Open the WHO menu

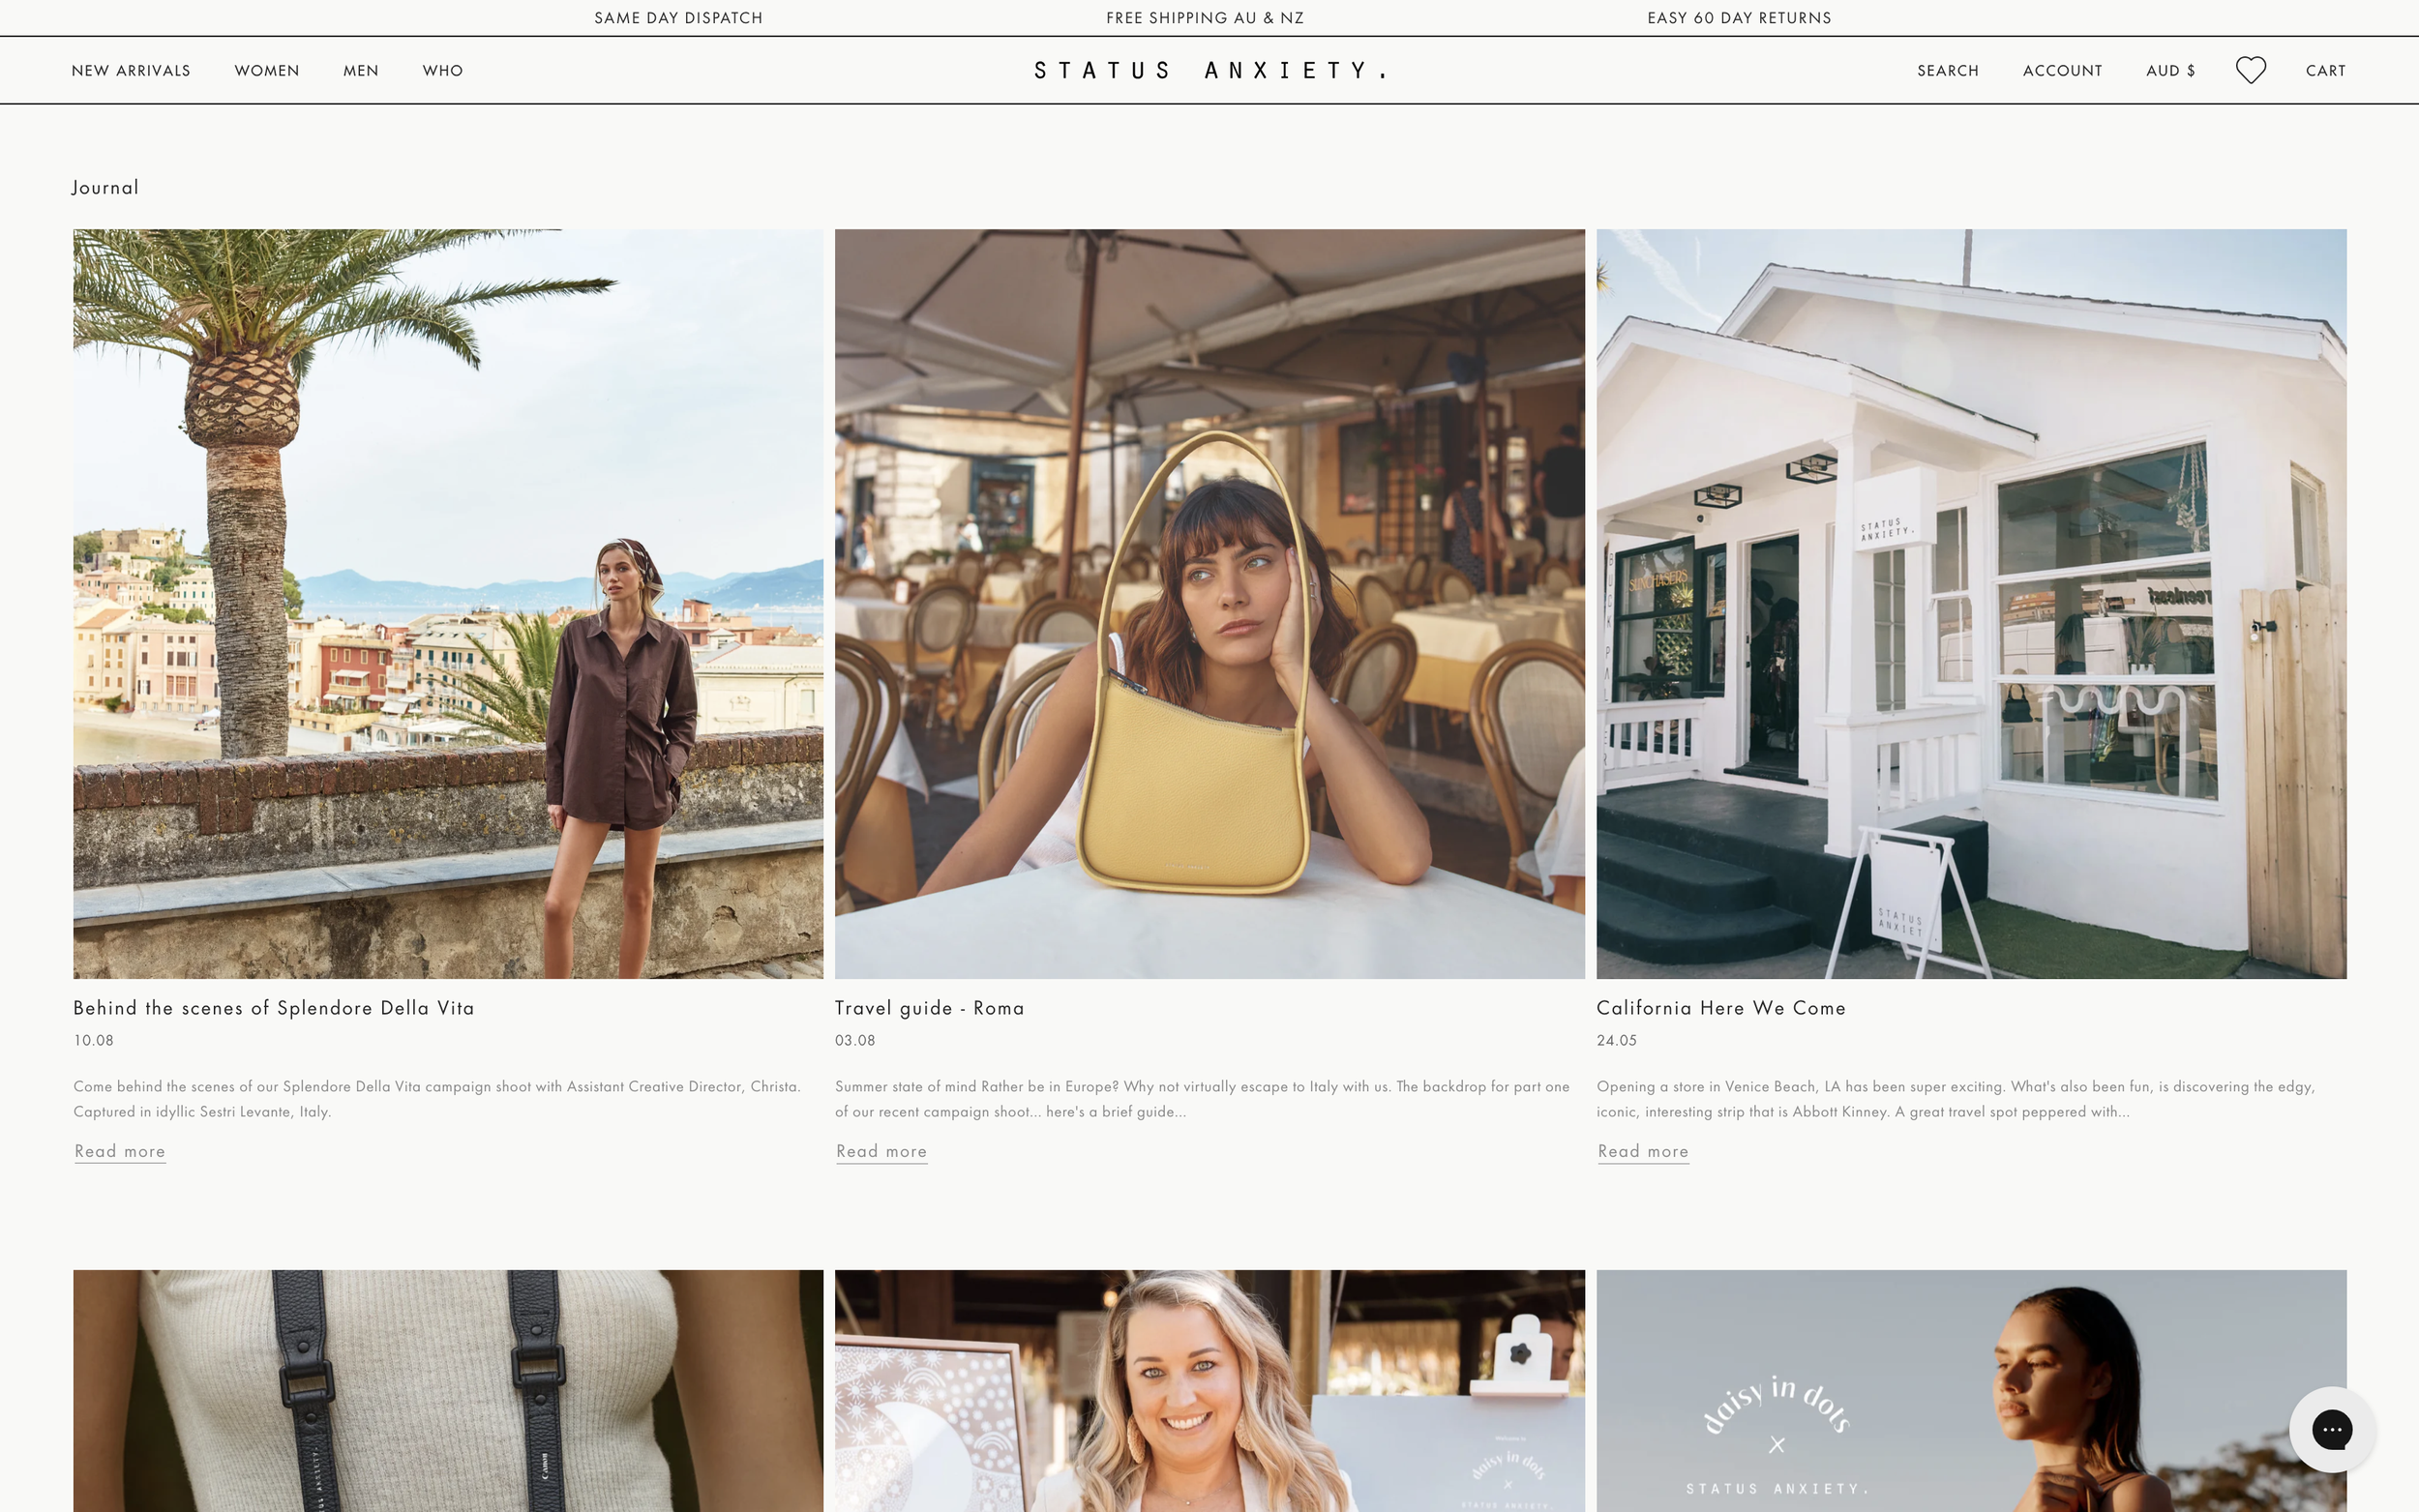[x=443, y=70]
